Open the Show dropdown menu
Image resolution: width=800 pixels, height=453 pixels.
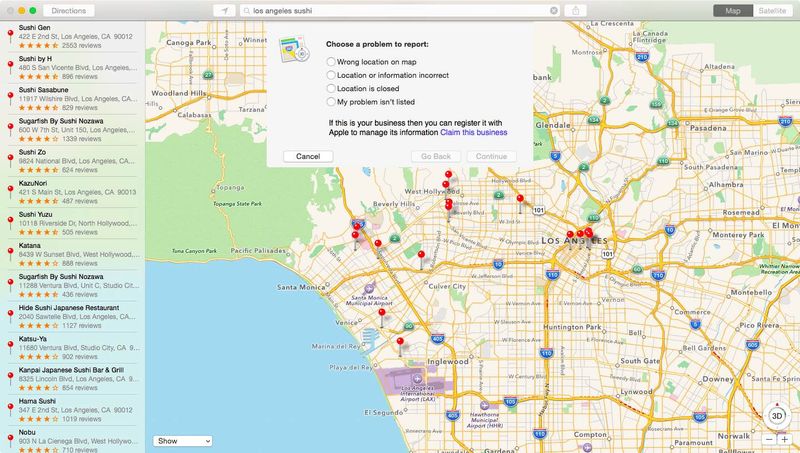(x=182, y=441)
